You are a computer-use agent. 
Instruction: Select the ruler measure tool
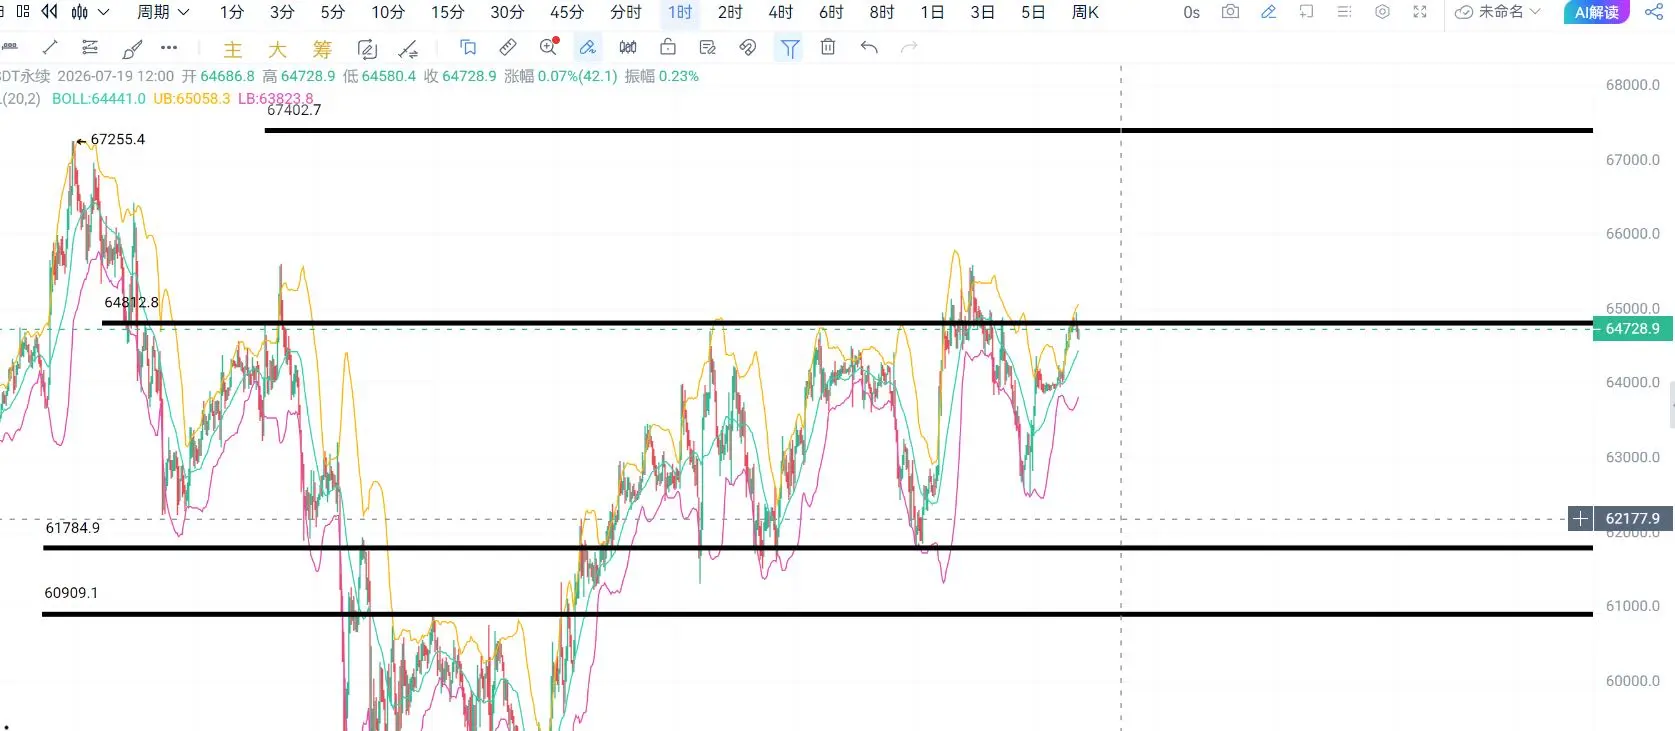point(508,47)
